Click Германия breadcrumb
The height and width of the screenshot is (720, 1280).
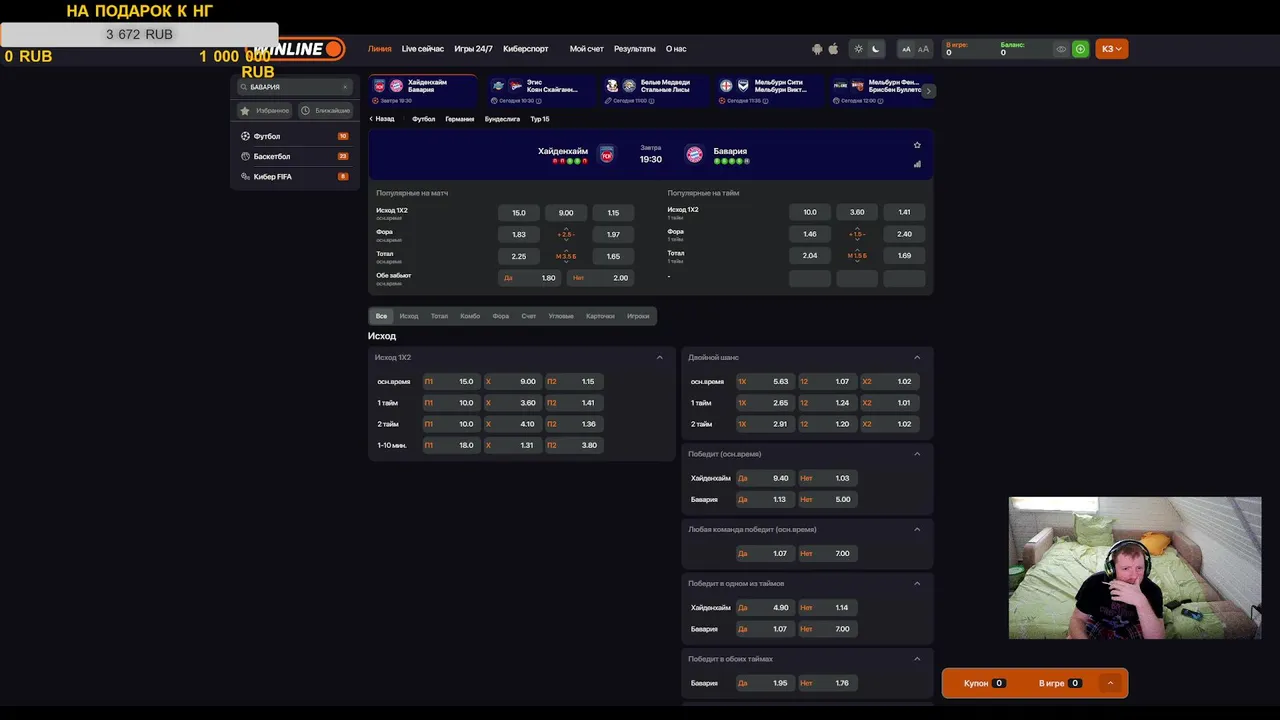click(460, 119)
